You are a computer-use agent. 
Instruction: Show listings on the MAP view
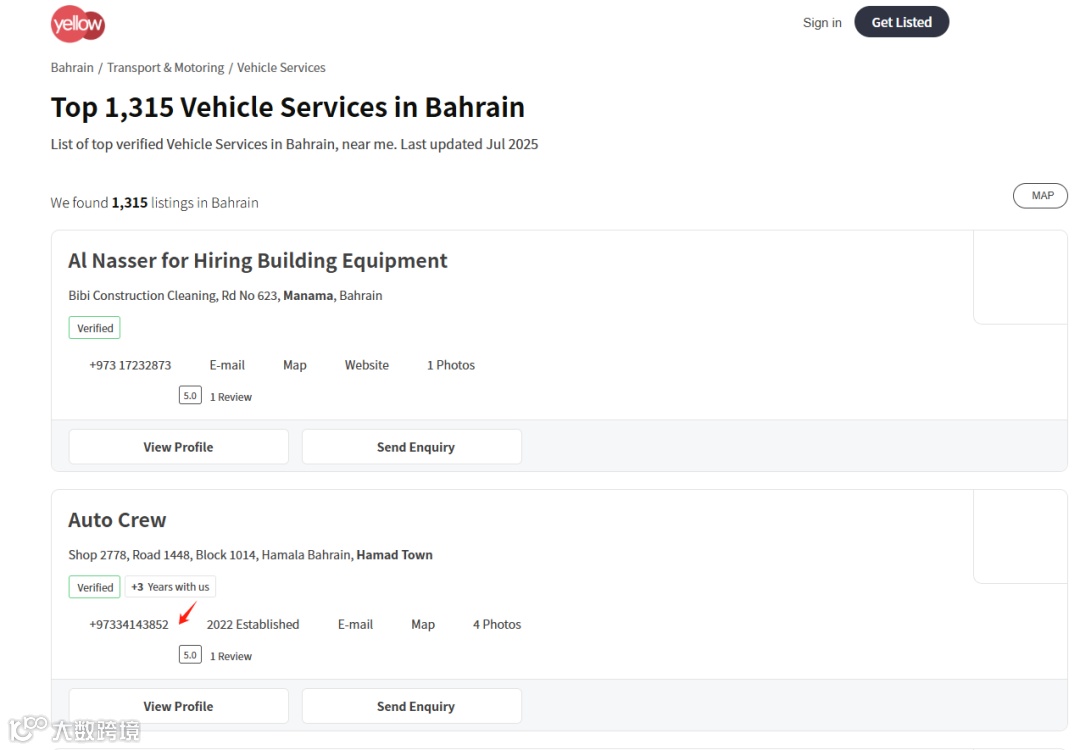1040,196
